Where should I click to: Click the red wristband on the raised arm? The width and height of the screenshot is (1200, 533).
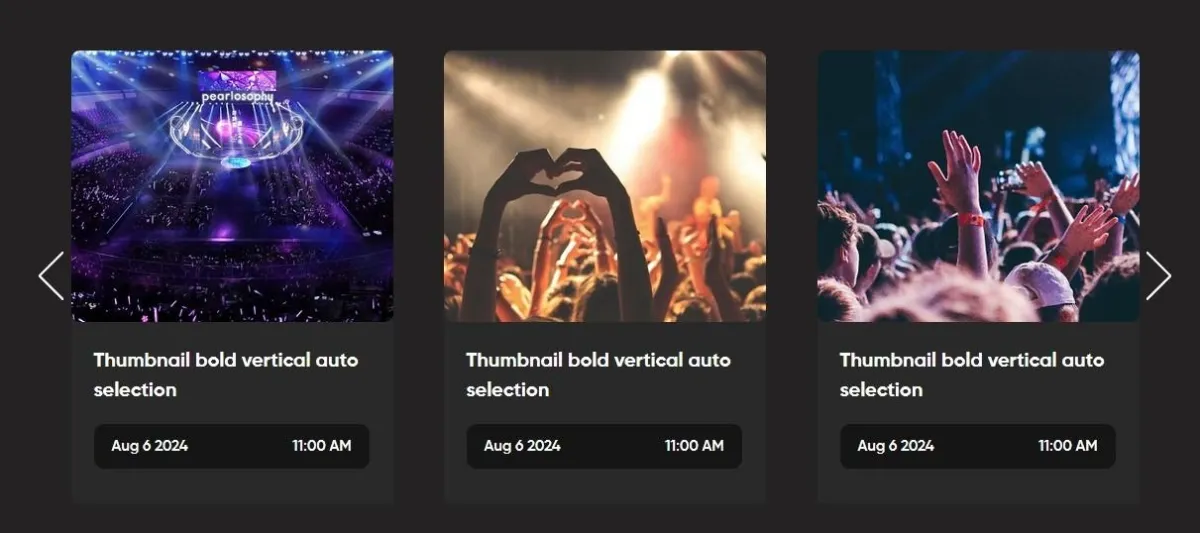pos(970,219)
